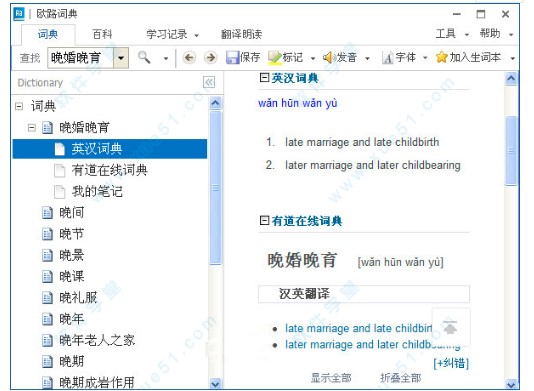This screenshot has height=391, width=534.
Task: Save the entry with 保存 button
Action: (243, 57)
